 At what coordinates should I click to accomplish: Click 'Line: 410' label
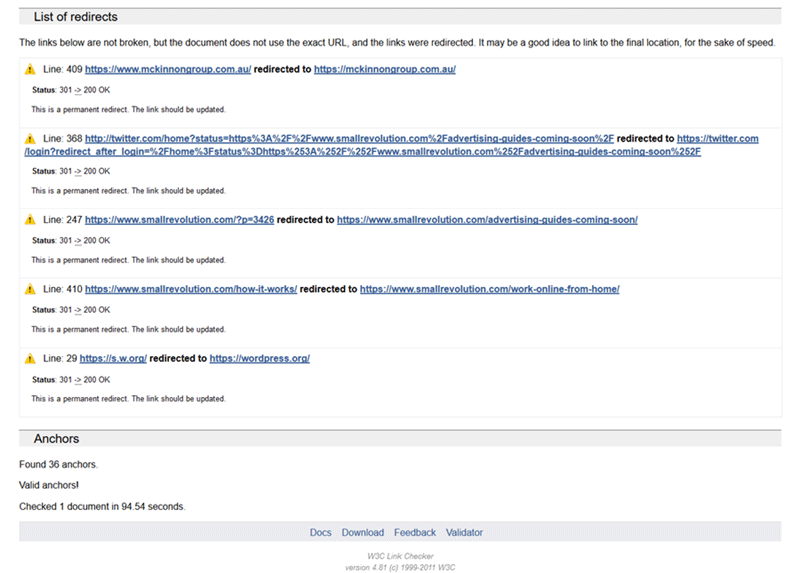[x=63, y=289]
